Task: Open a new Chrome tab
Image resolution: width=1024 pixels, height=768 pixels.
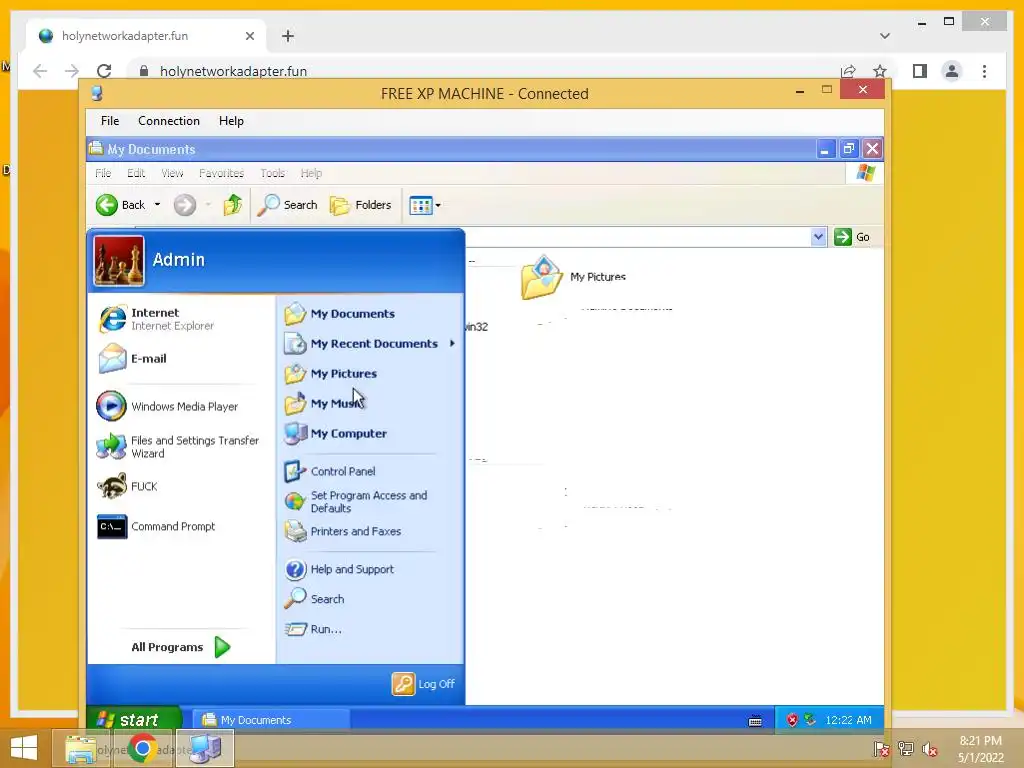Action: pyautogui.click(x=288, y=36)
